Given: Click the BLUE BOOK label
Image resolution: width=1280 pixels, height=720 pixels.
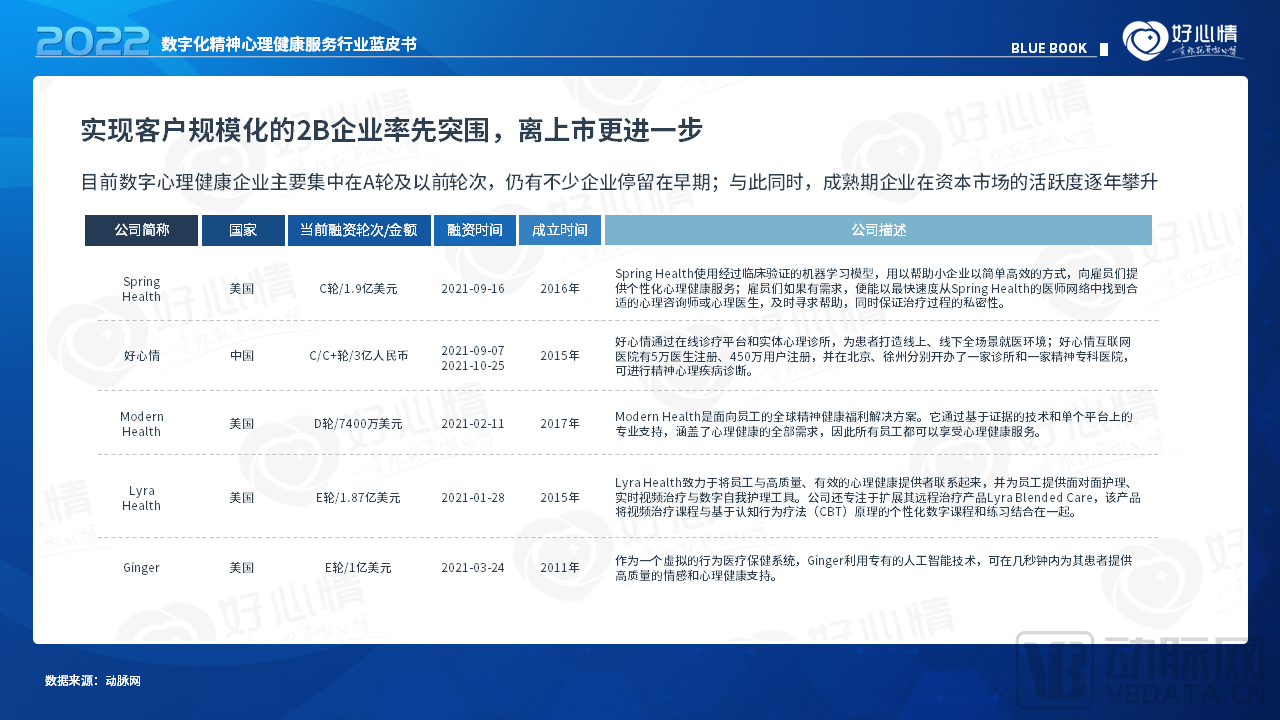Looking at the screenshot, I should (x=1049, y=48).
